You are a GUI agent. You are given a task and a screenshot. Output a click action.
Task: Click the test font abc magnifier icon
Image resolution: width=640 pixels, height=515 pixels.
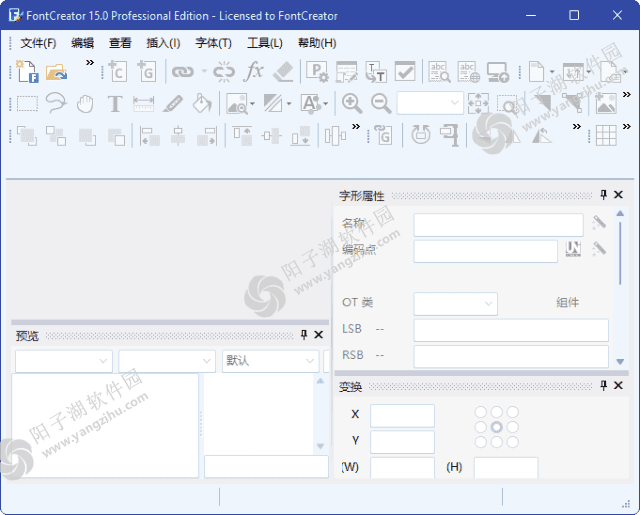(x=439, y=72)
